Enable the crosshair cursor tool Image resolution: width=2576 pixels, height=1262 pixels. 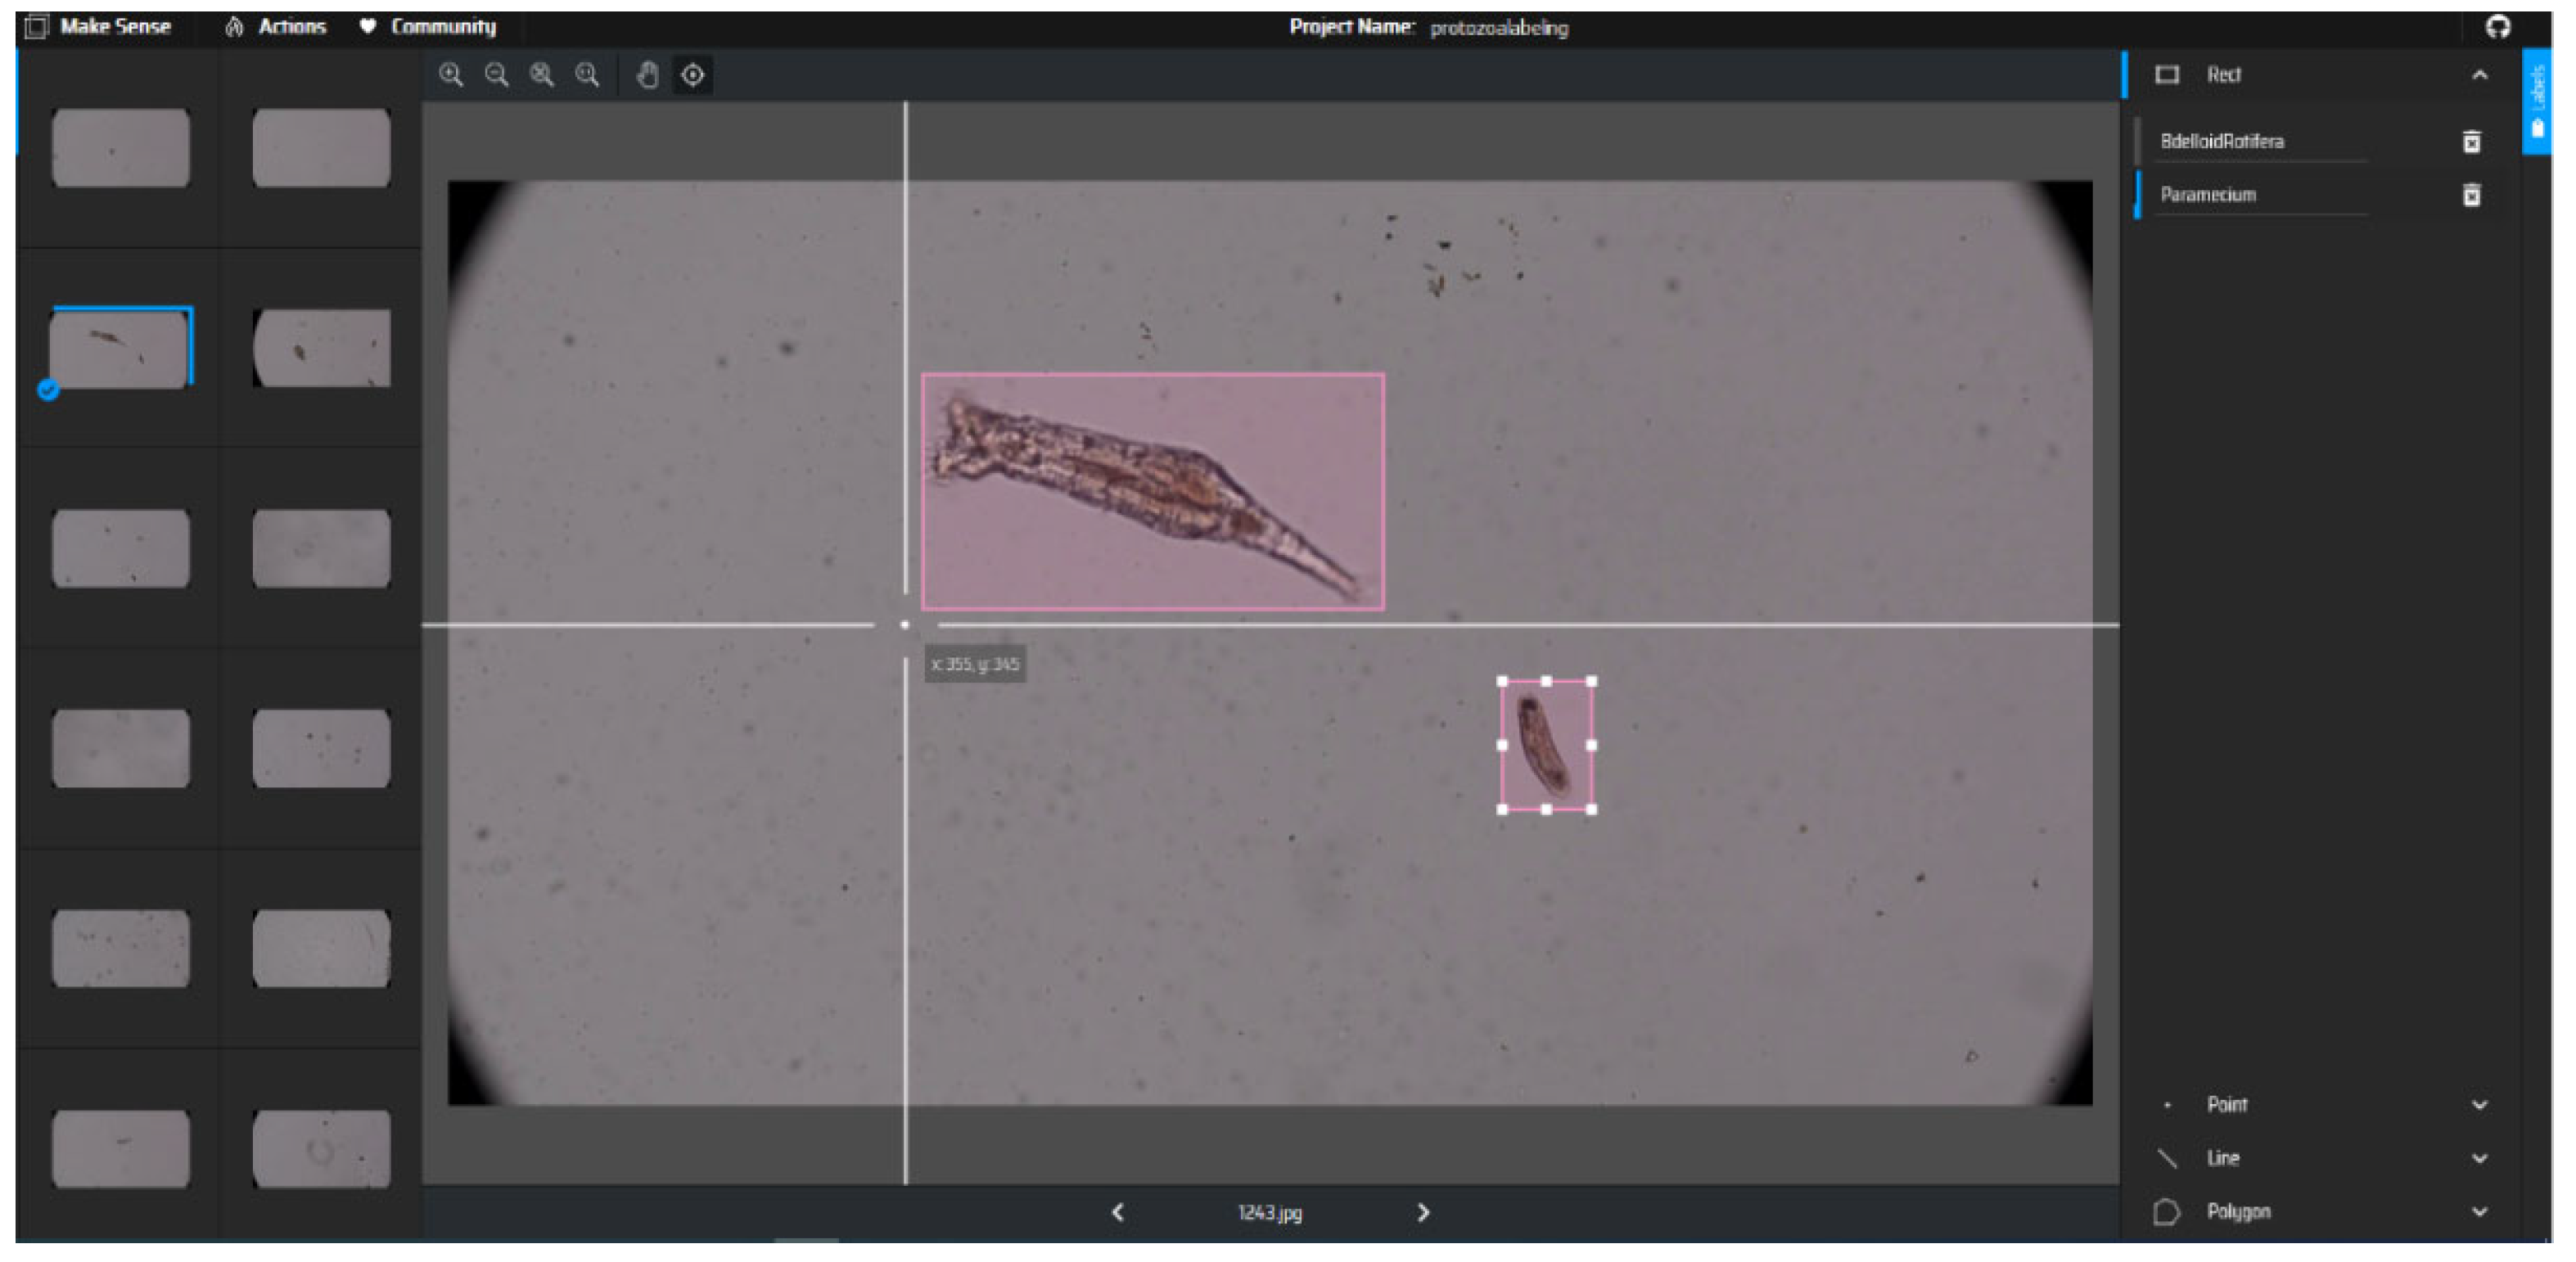tap(693, 75)
